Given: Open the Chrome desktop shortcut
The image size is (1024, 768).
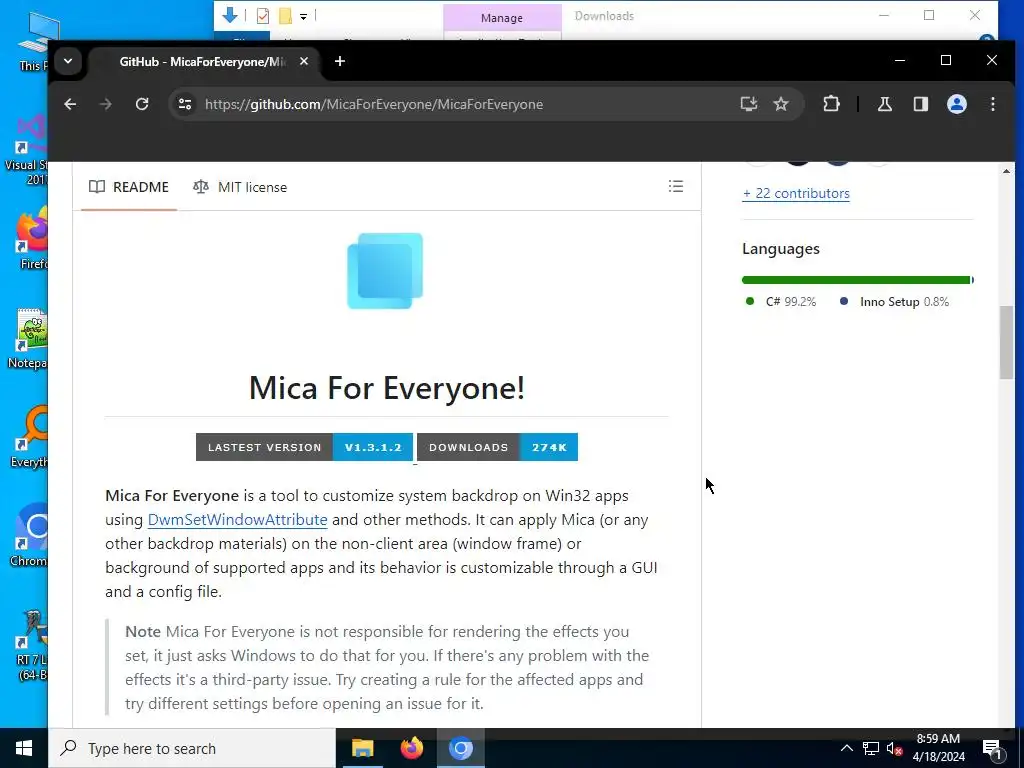Looking at the screenshot, I should pyautogui.click(x=30, y=536).
